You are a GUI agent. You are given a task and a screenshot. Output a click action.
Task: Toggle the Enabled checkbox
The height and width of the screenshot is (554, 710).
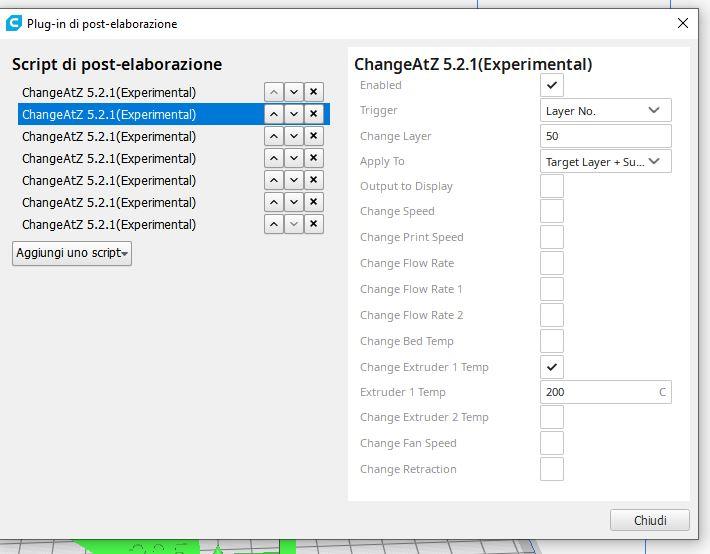point(552,85)
